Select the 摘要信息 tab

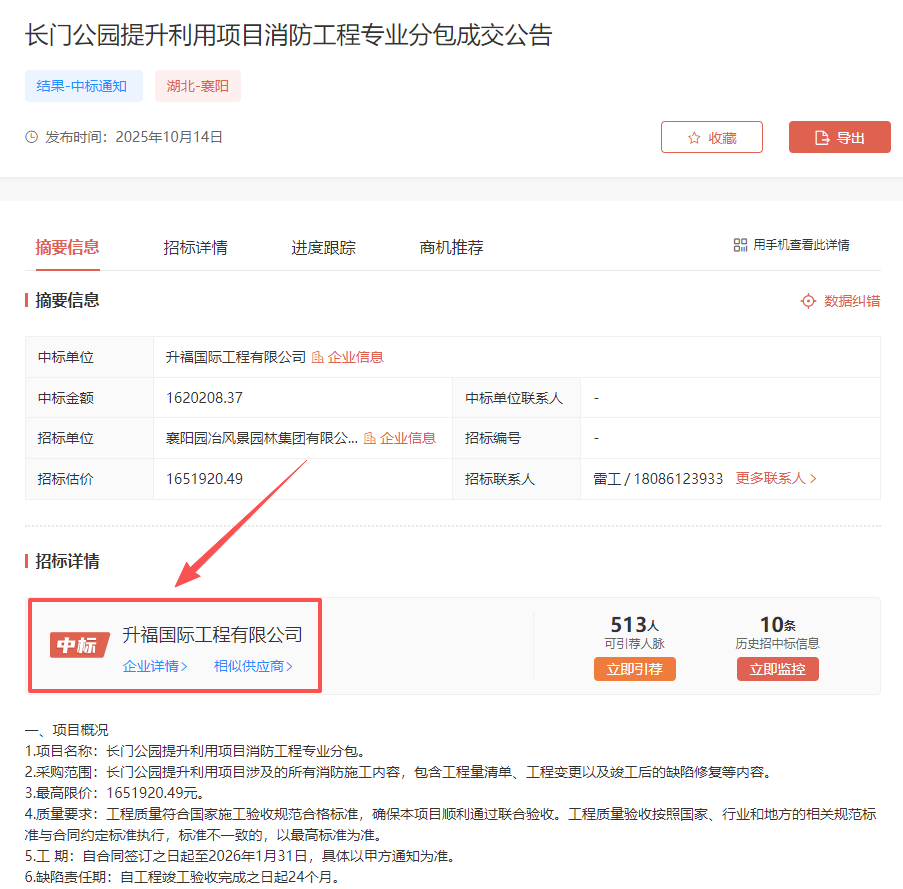[x=67, y=248]
